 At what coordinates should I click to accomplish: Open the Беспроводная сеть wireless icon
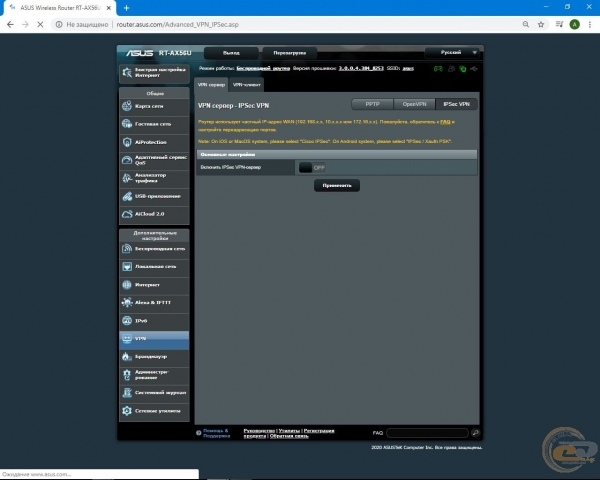(x=127, y=249)
